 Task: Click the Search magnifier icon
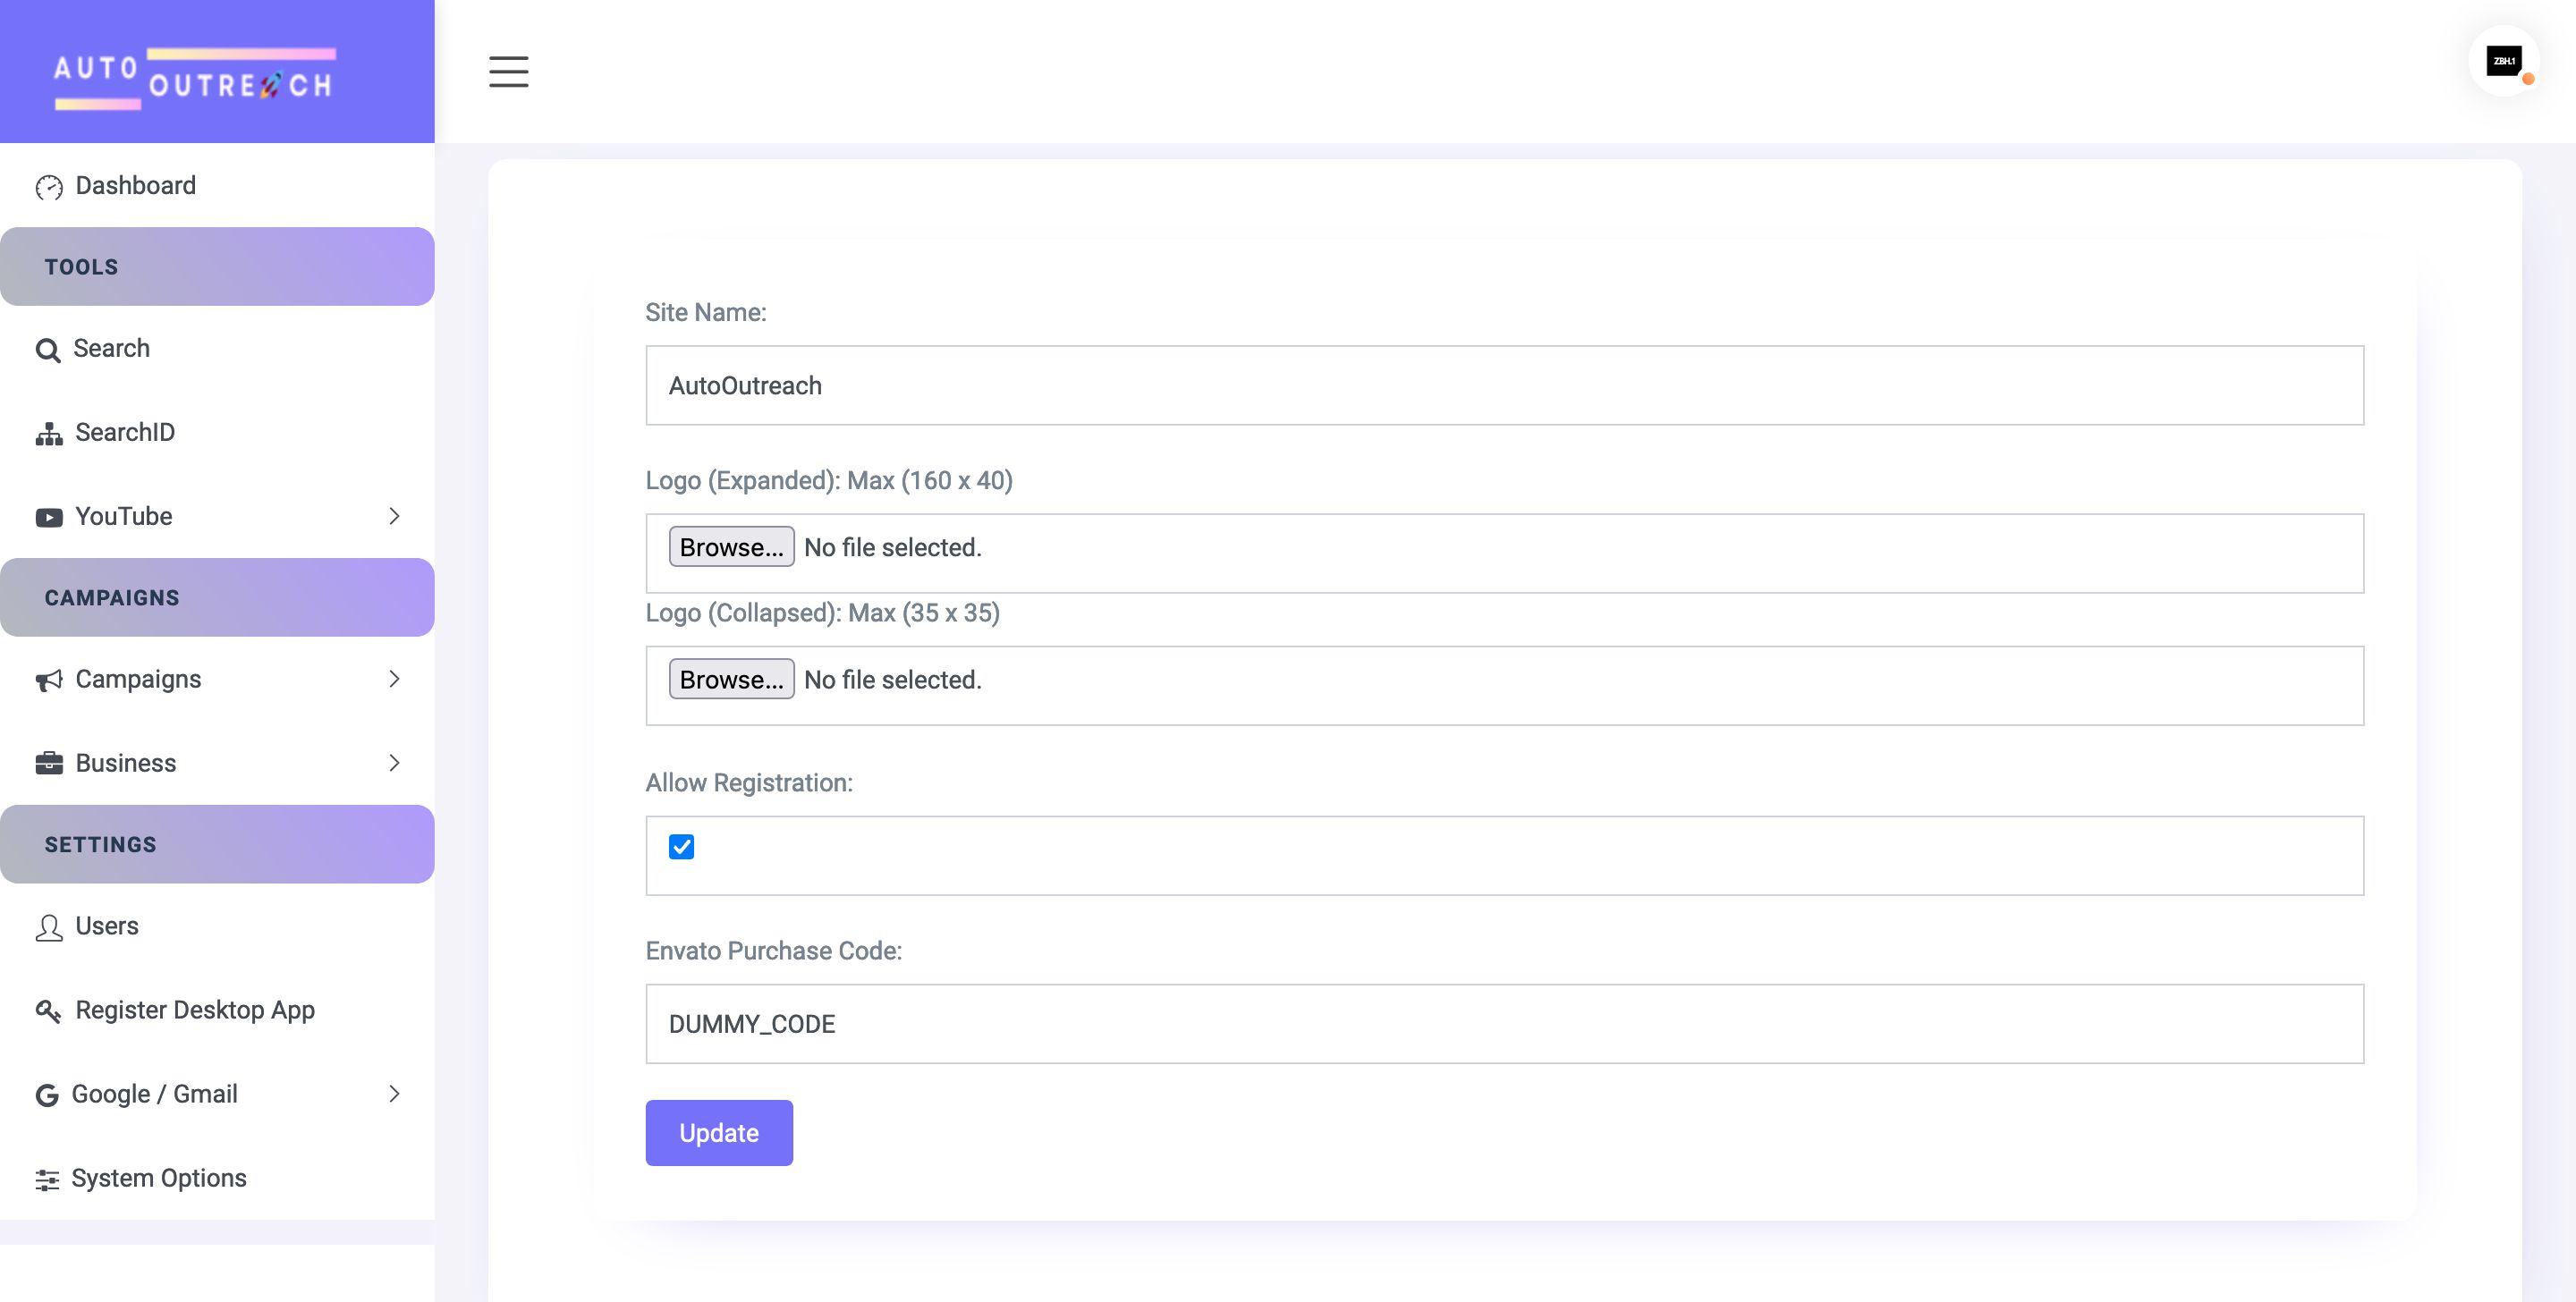47,350
